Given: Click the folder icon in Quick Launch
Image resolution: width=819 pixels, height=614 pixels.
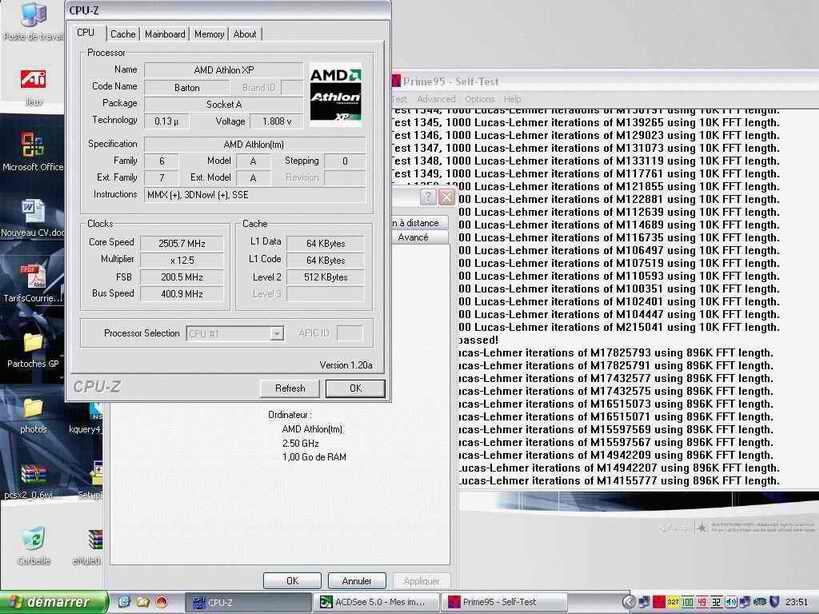Looking at the screenshot, I should tap(143, 601).
